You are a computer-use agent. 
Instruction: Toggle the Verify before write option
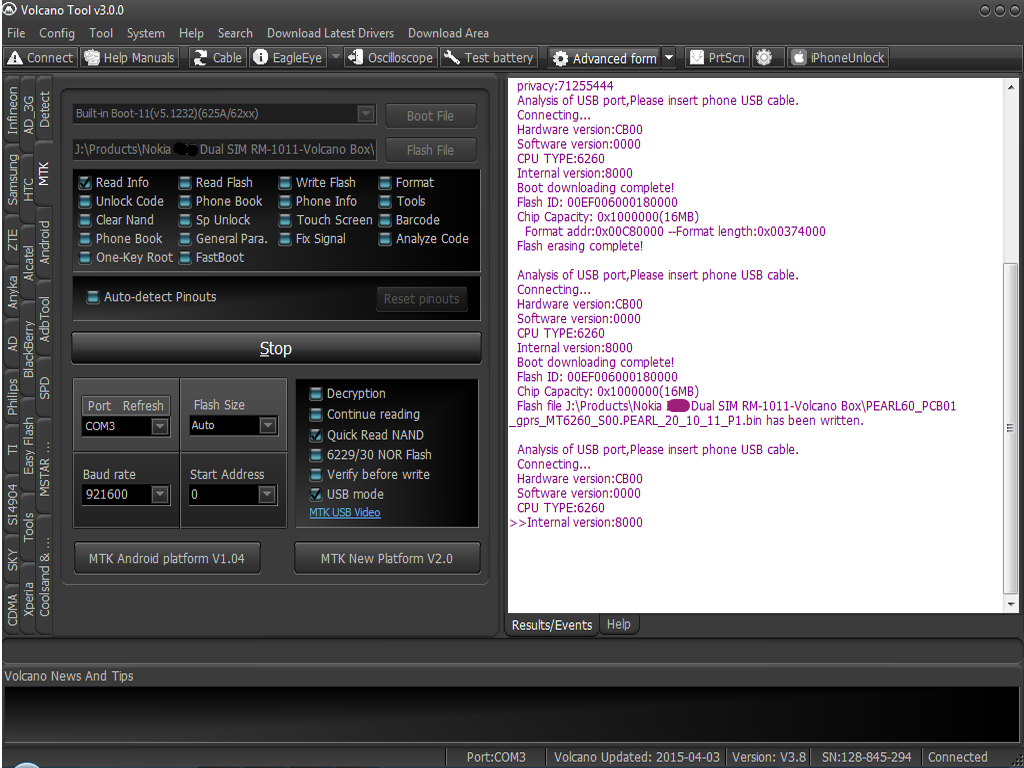point(316,475)
